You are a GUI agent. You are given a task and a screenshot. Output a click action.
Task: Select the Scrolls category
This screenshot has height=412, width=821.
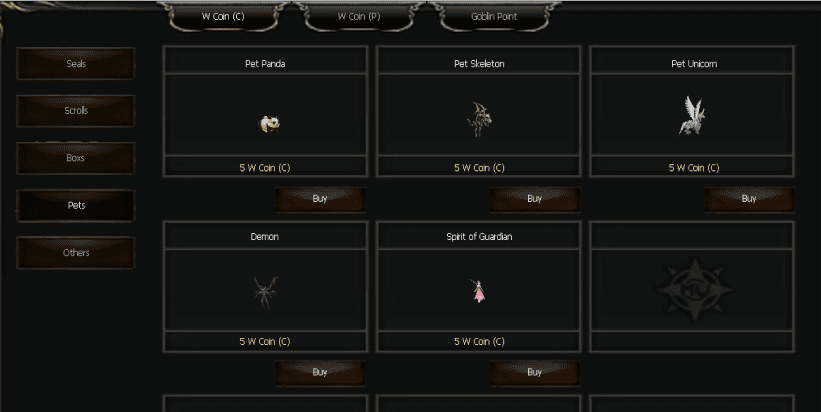pos(76,111)
